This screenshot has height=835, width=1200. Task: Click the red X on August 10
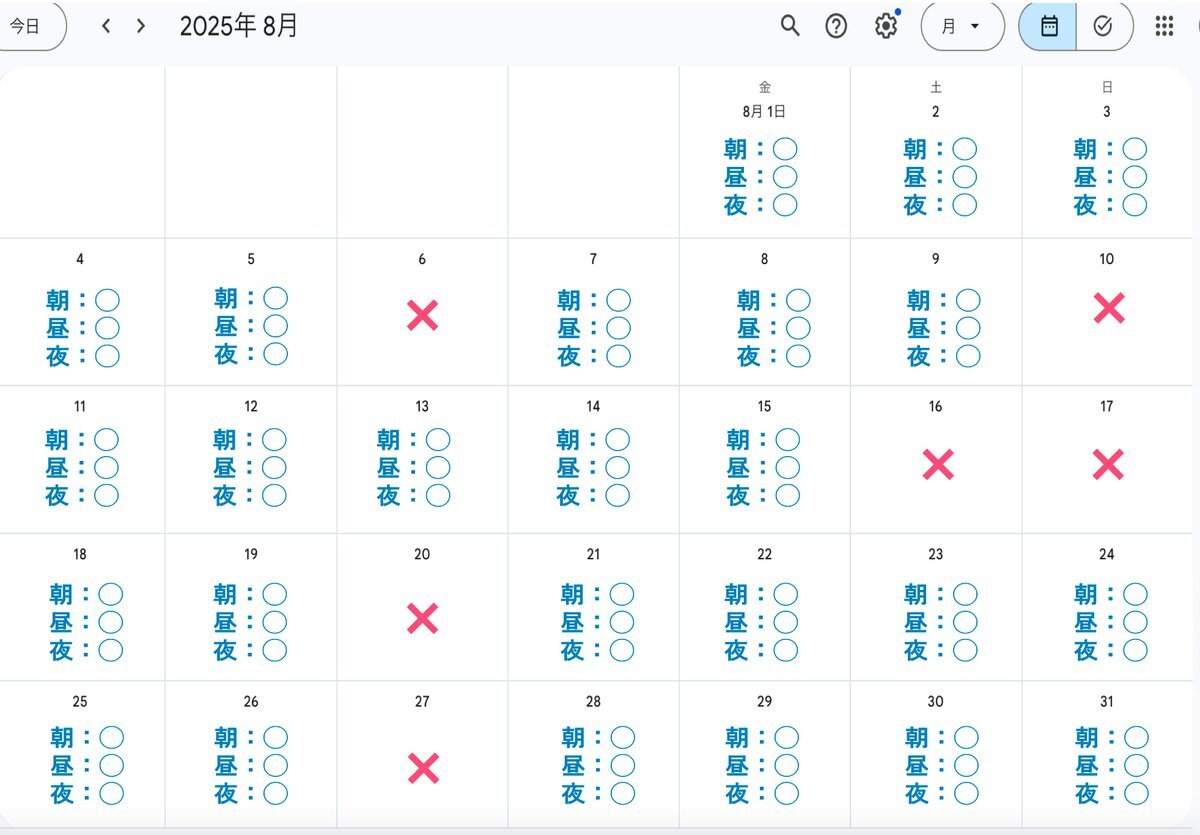(x=1108, y=308)
